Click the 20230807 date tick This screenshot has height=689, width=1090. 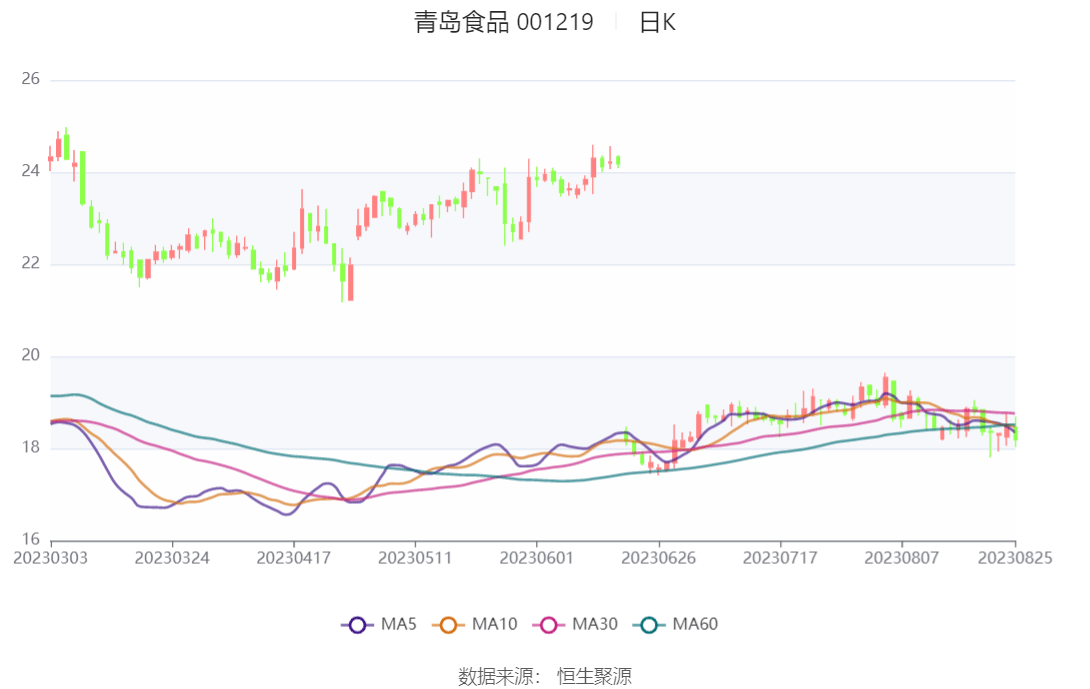tap(901, 558)
